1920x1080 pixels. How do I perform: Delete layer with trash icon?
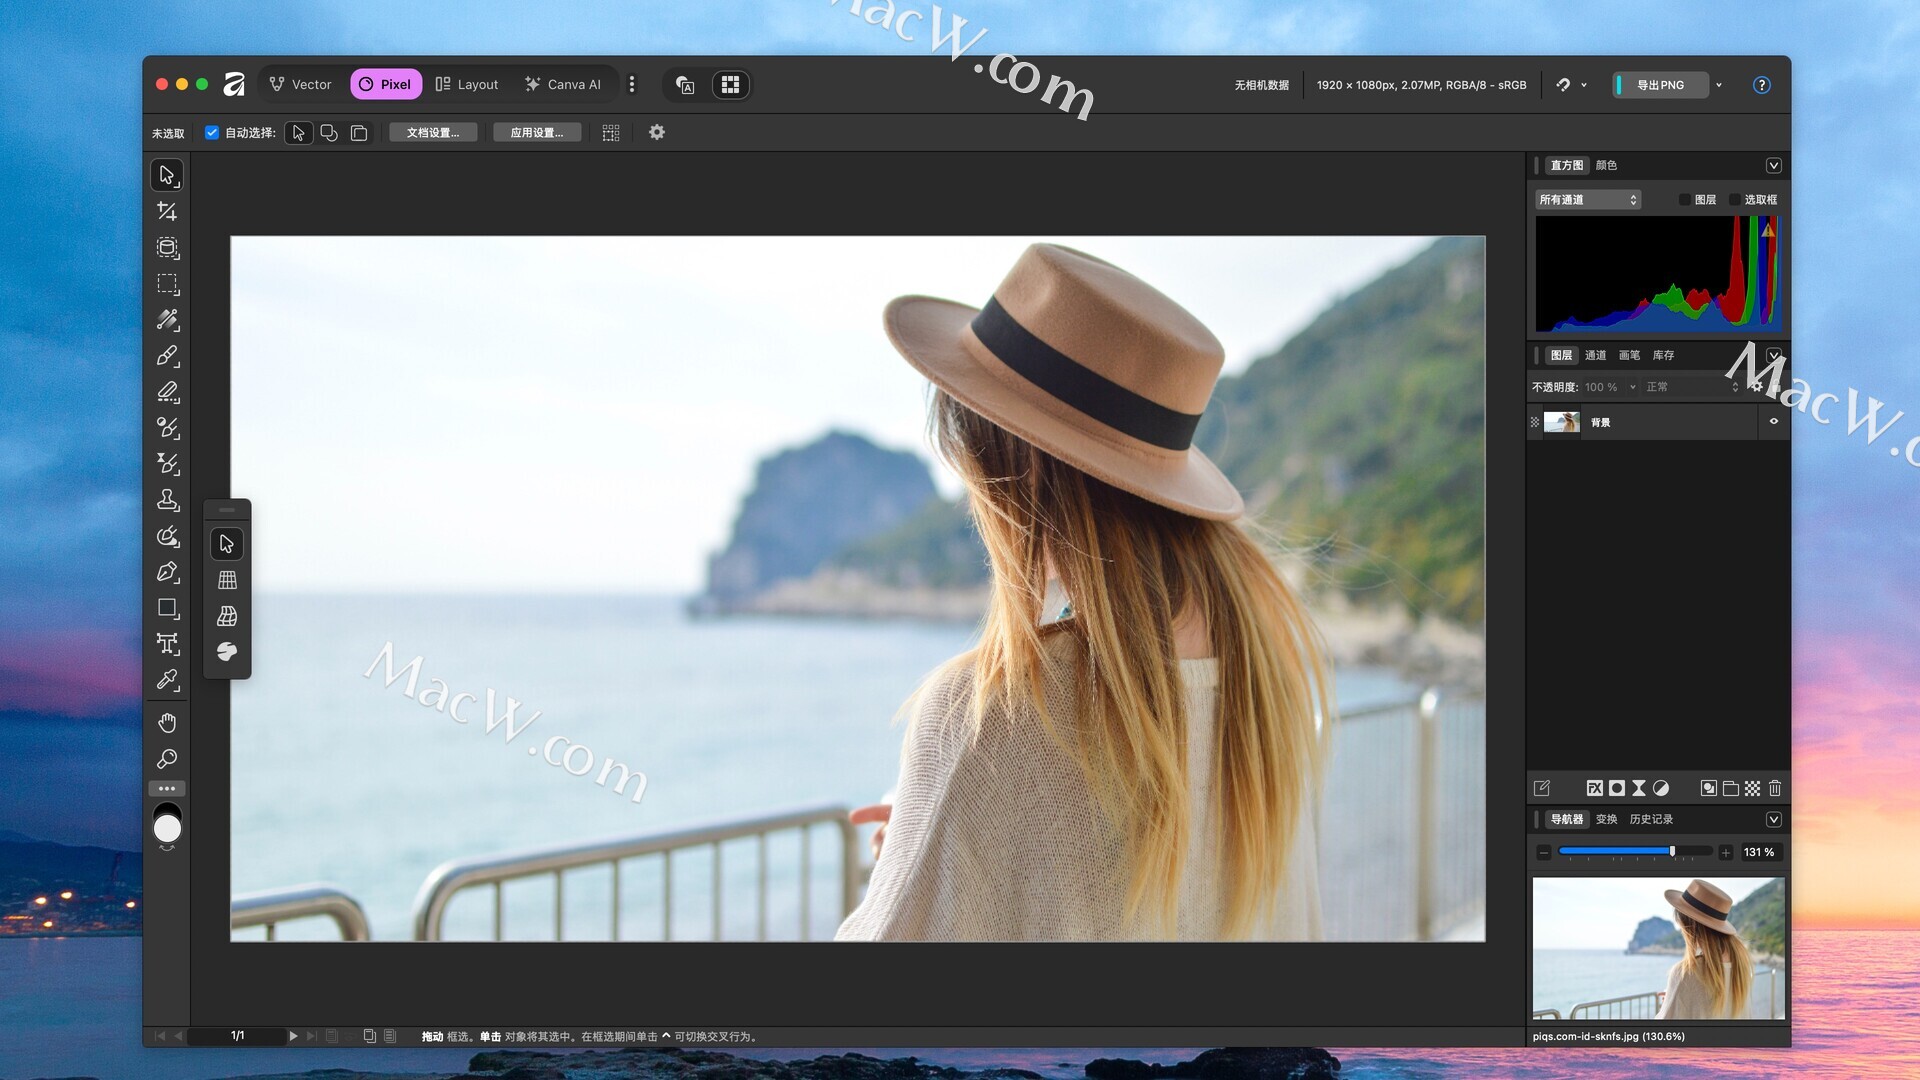click(1775, 788)
